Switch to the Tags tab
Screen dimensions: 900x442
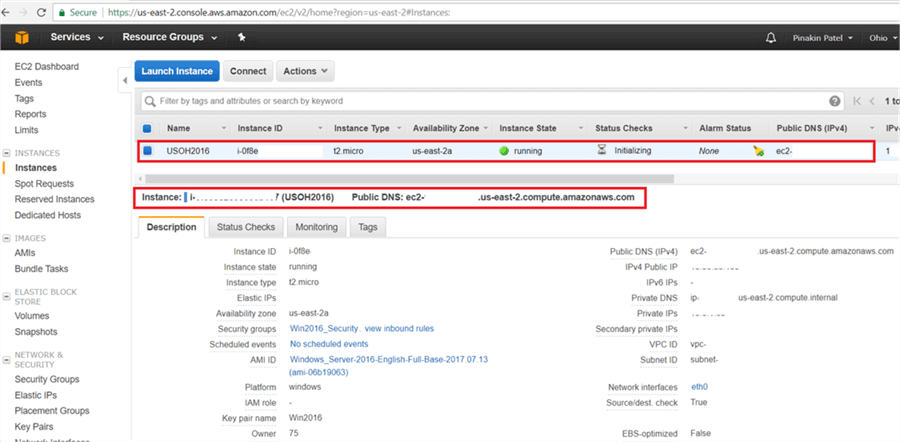(x=368, y=227)
